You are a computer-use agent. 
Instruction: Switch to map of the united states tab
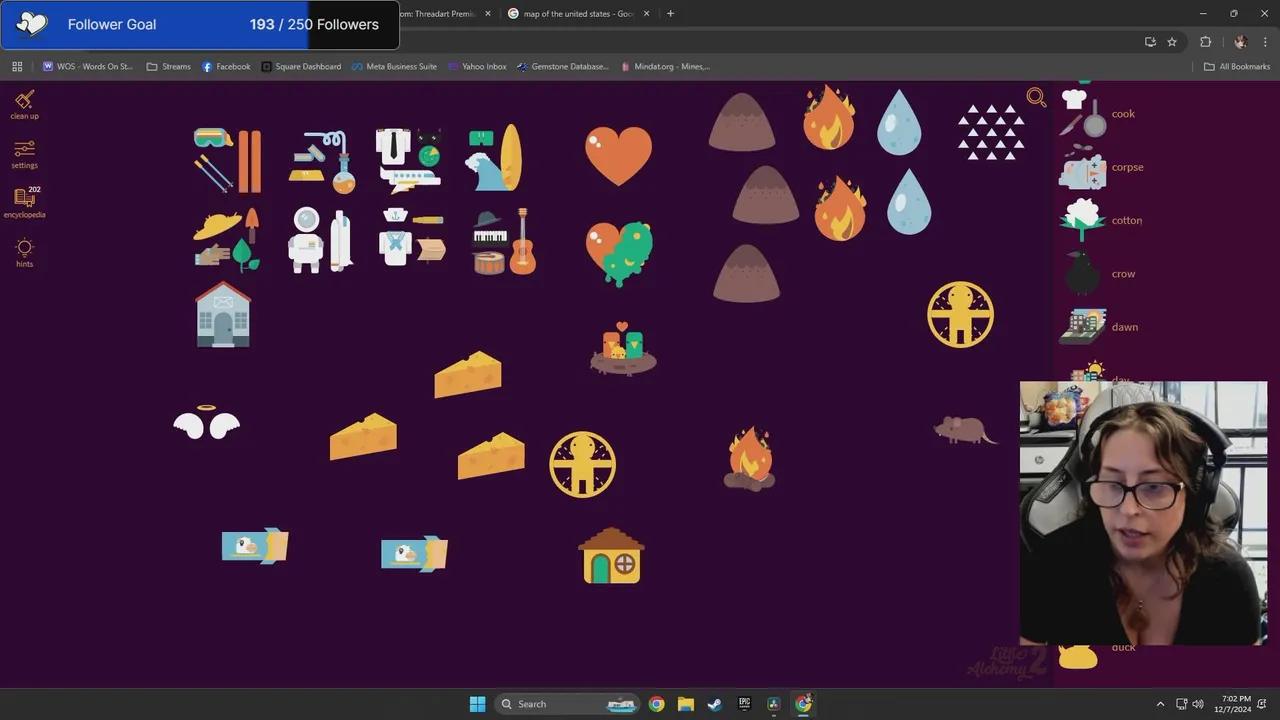pyautogui.click(x=578, y=14)
